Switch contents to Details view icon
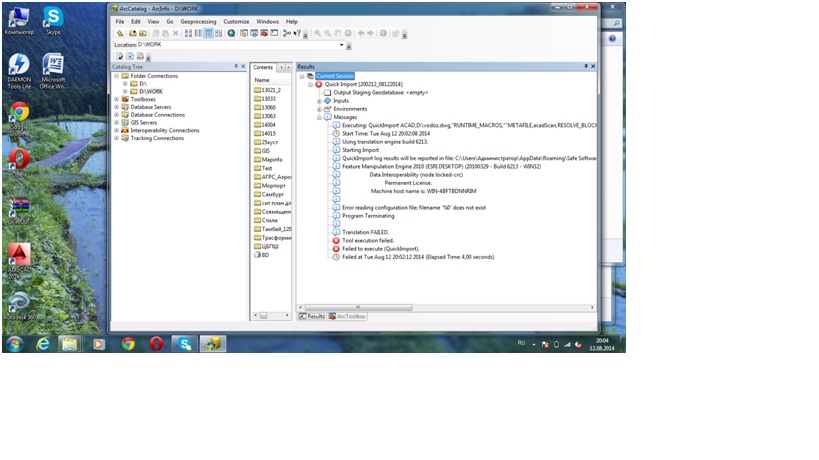Viewport: 819px width, 460px height. pos(209,33)
